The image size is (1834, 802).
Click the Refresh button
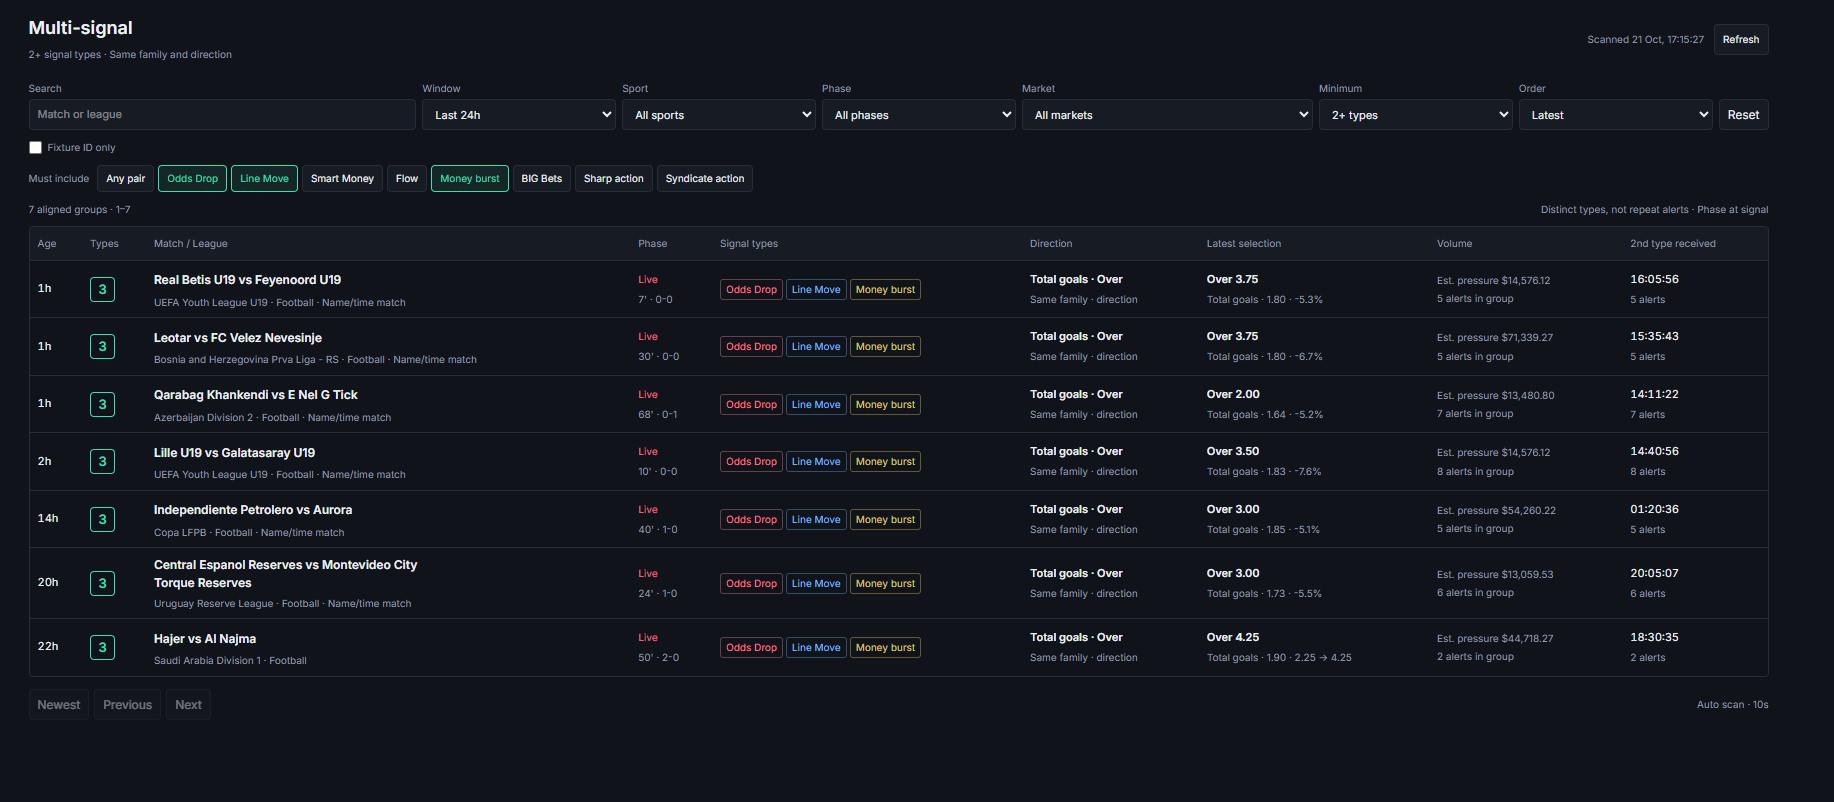[x=1741, y=40]
